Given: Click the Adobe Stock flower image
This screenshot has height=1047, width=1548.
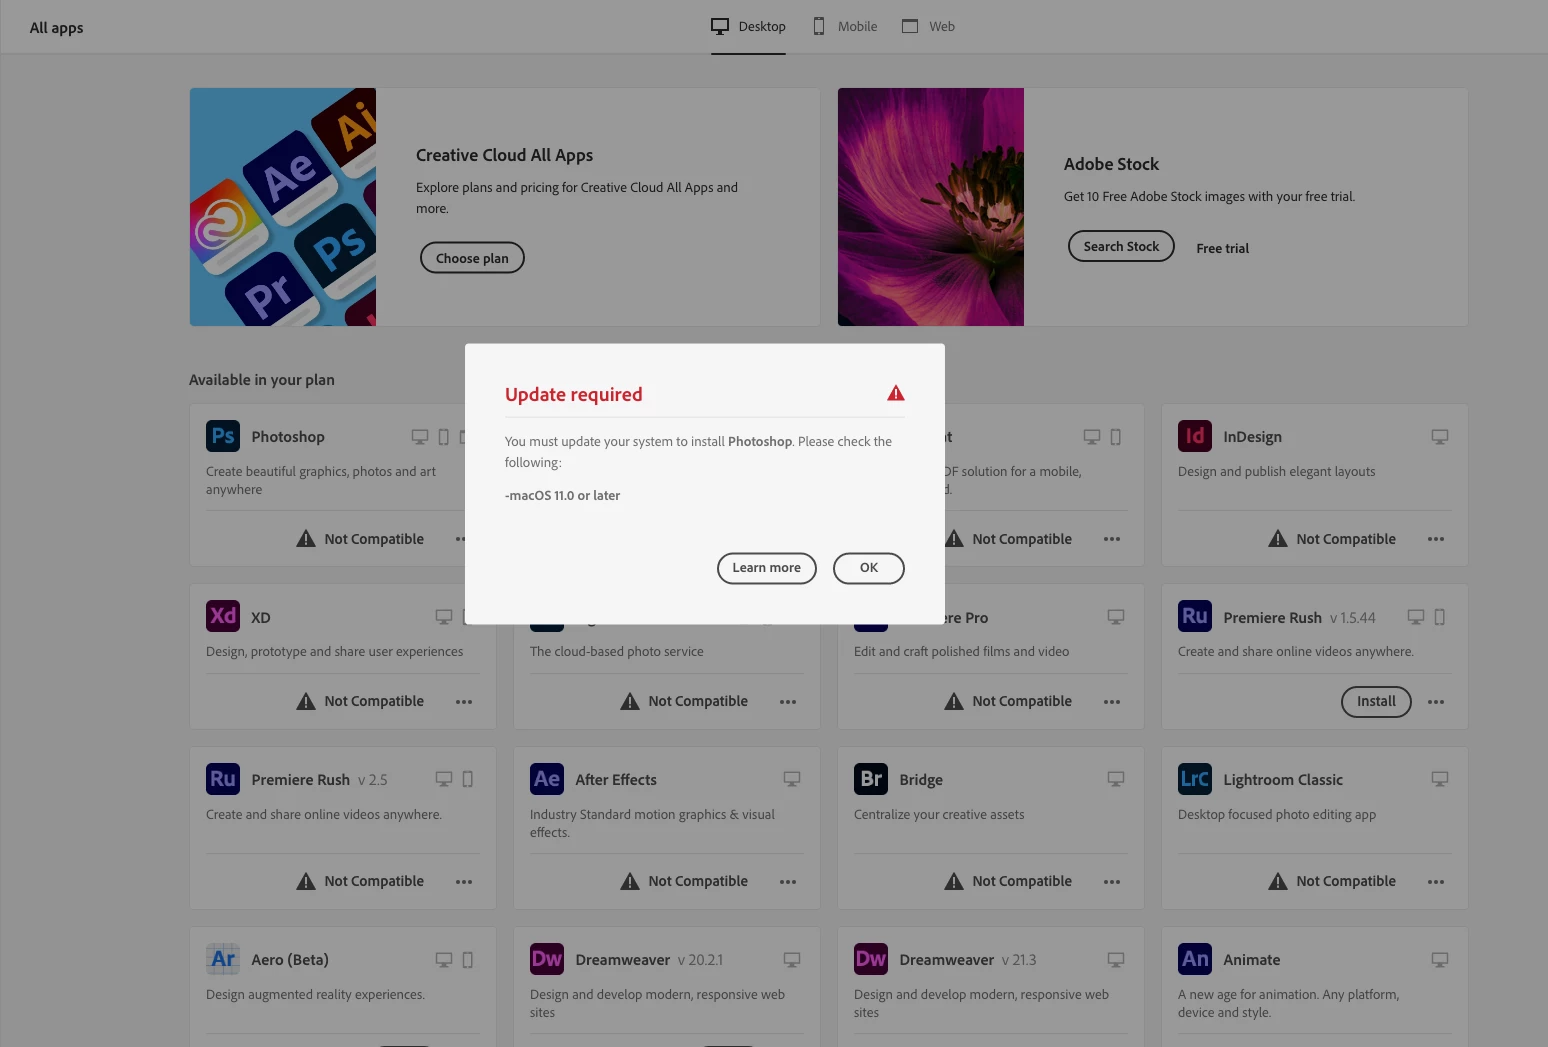Looking at the screenshot, I should coord(931,207).
